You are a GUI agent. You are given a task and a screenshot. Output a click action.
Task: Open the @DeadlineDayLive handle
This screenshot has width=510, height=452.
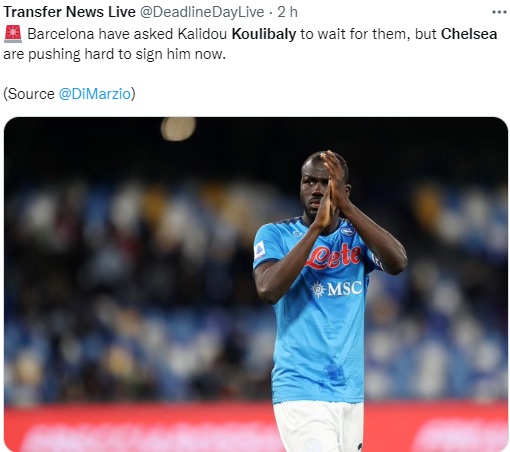(202, 12)
